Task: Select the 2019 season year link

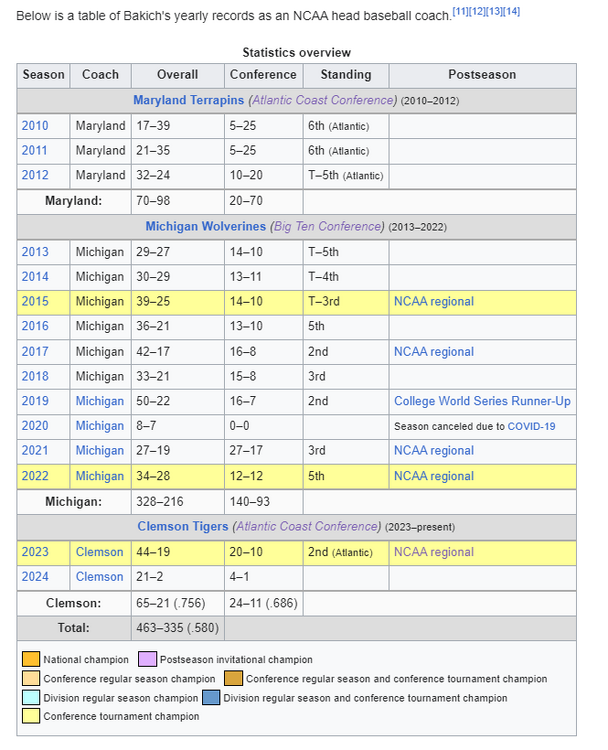Action: pyautogui.click(x=35, y=401)
